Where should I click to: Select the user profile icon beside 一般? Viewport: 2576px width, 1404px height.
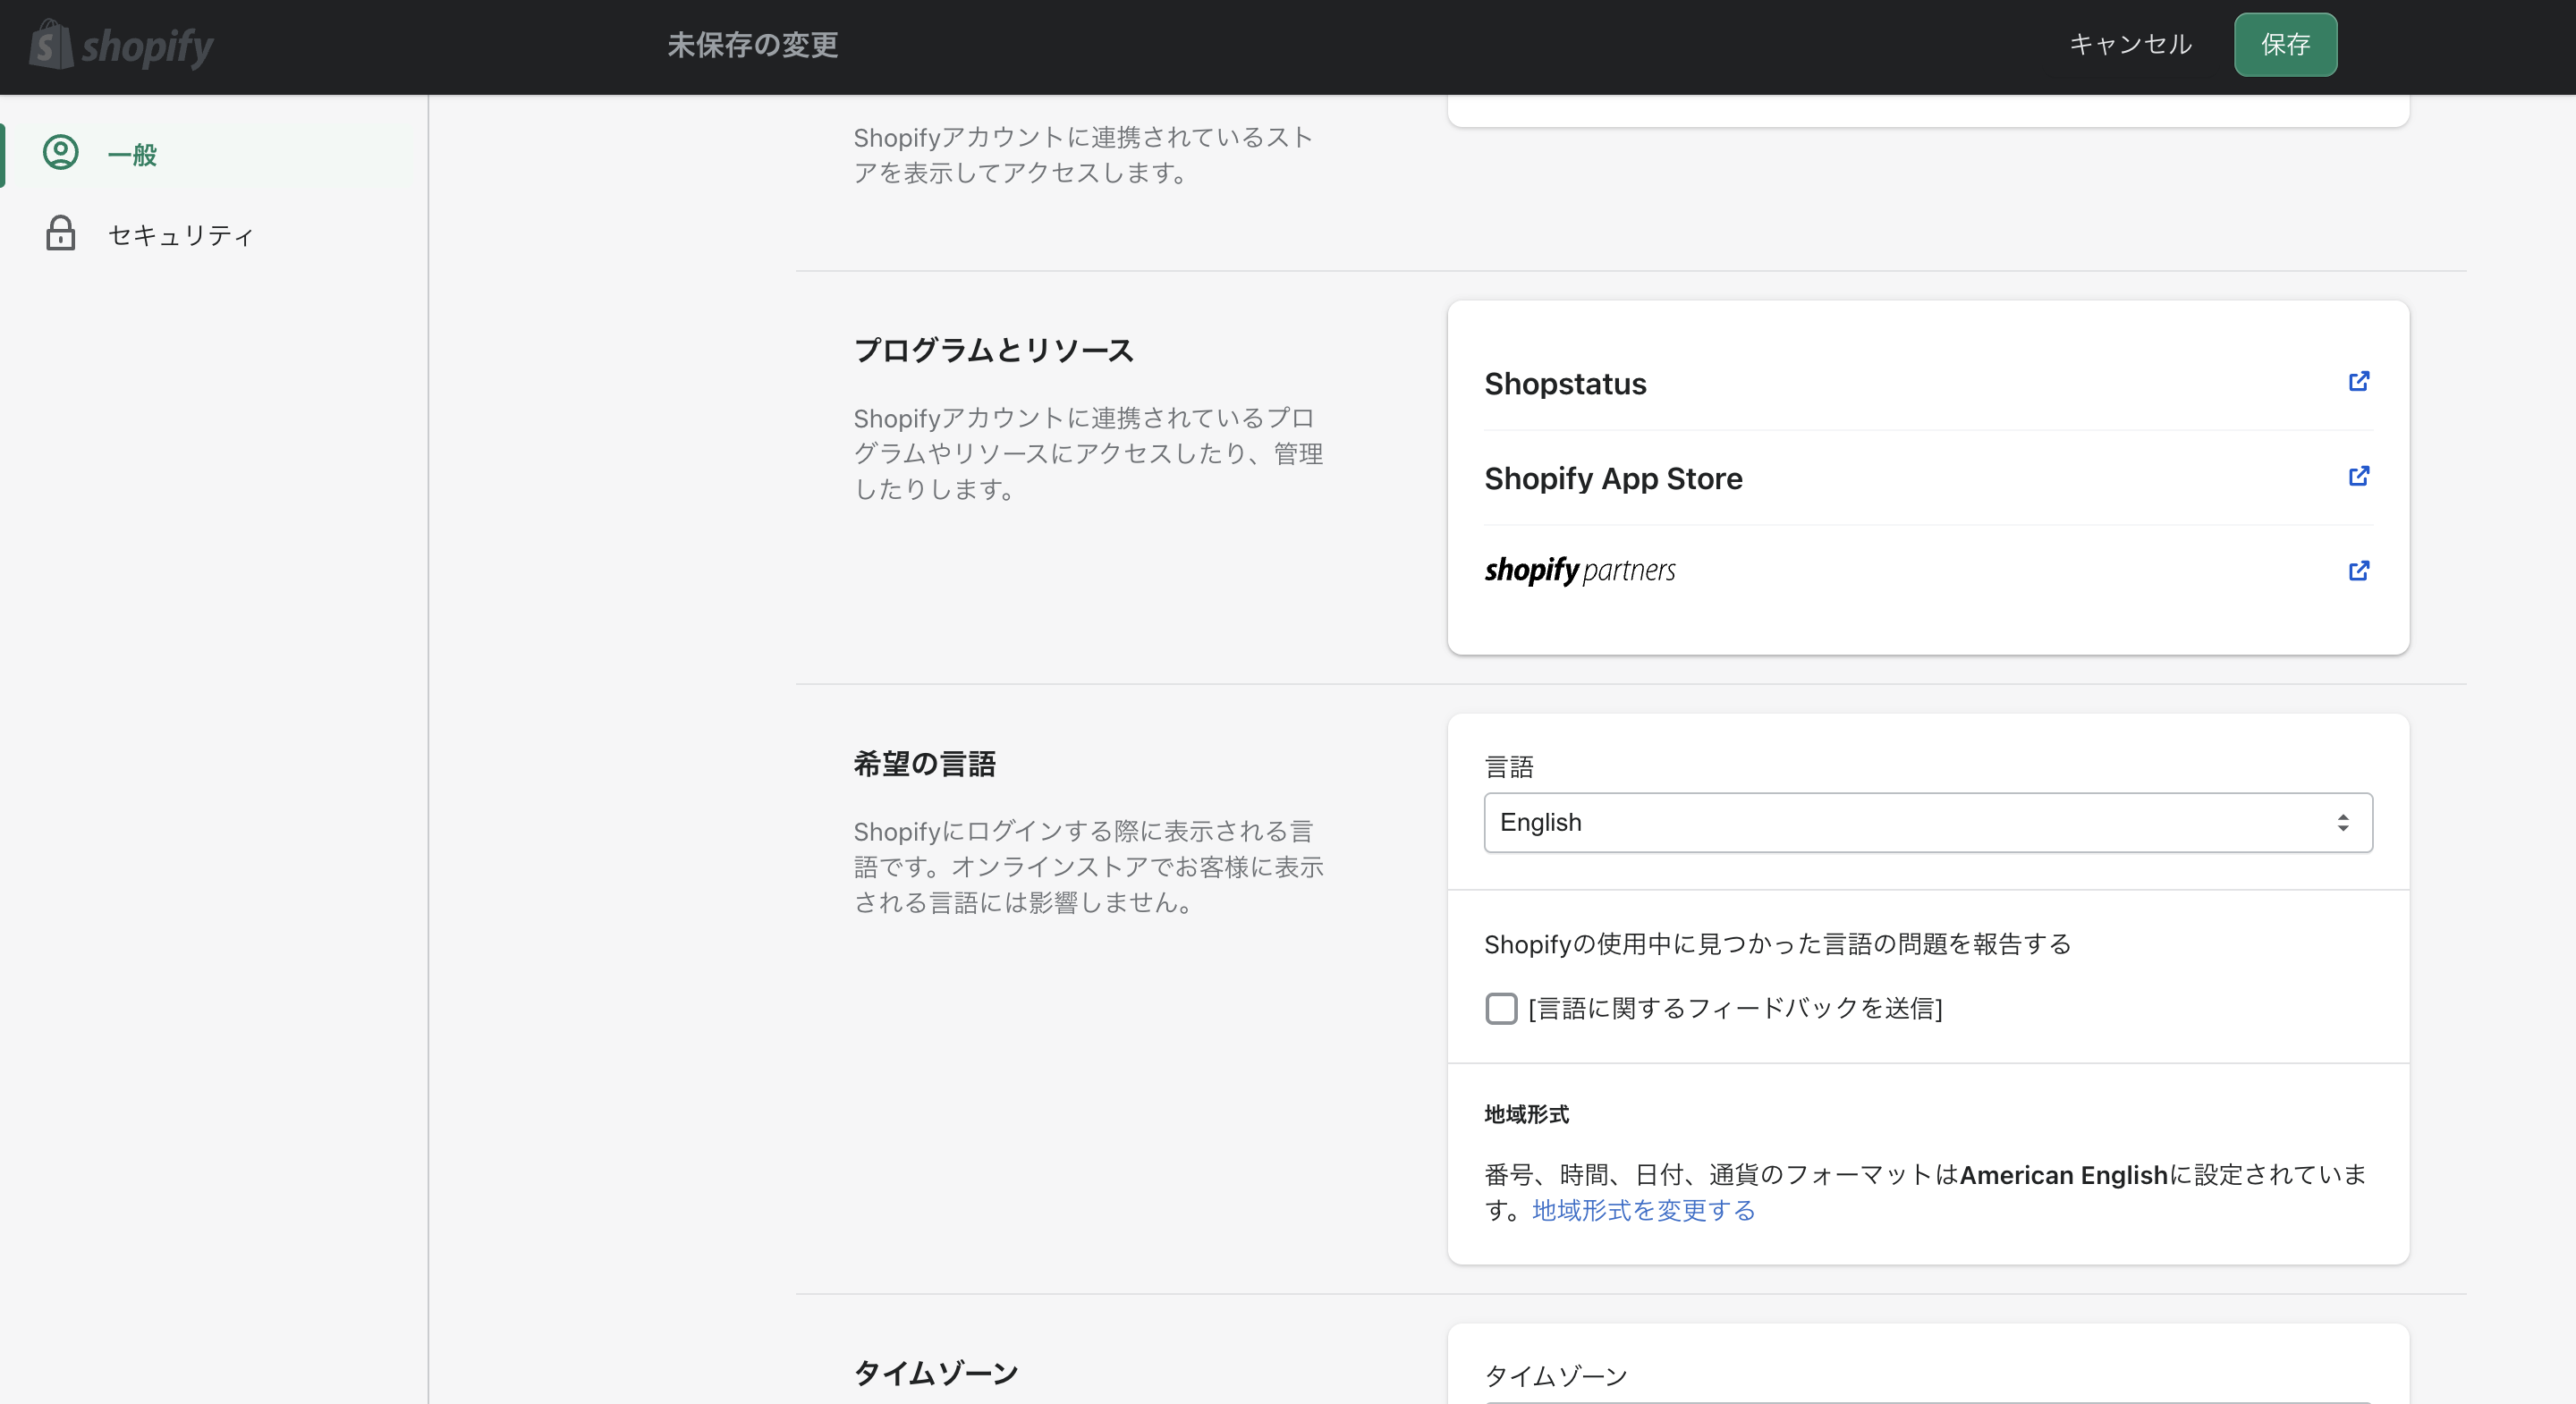tap(59, 154)
